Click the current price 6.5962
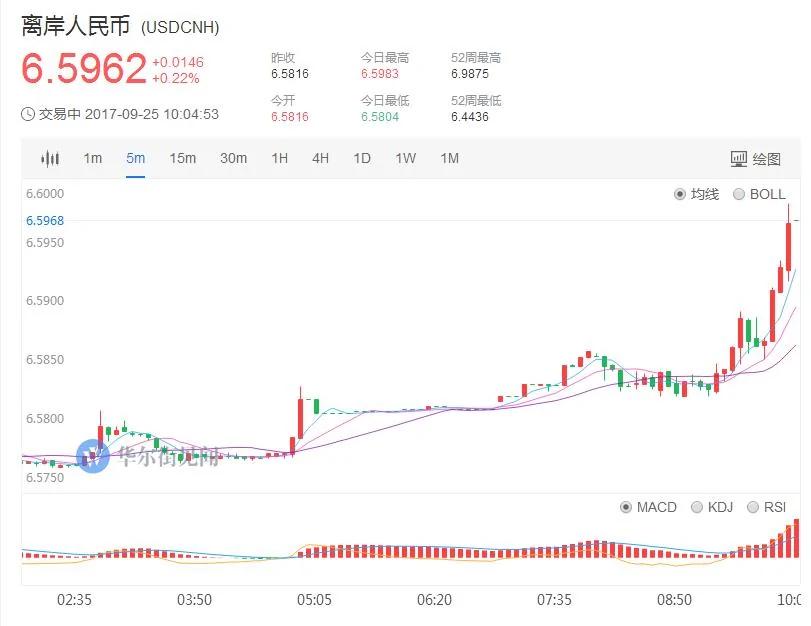Viewport: 811px width, 626px height. (x=84, y=68)
